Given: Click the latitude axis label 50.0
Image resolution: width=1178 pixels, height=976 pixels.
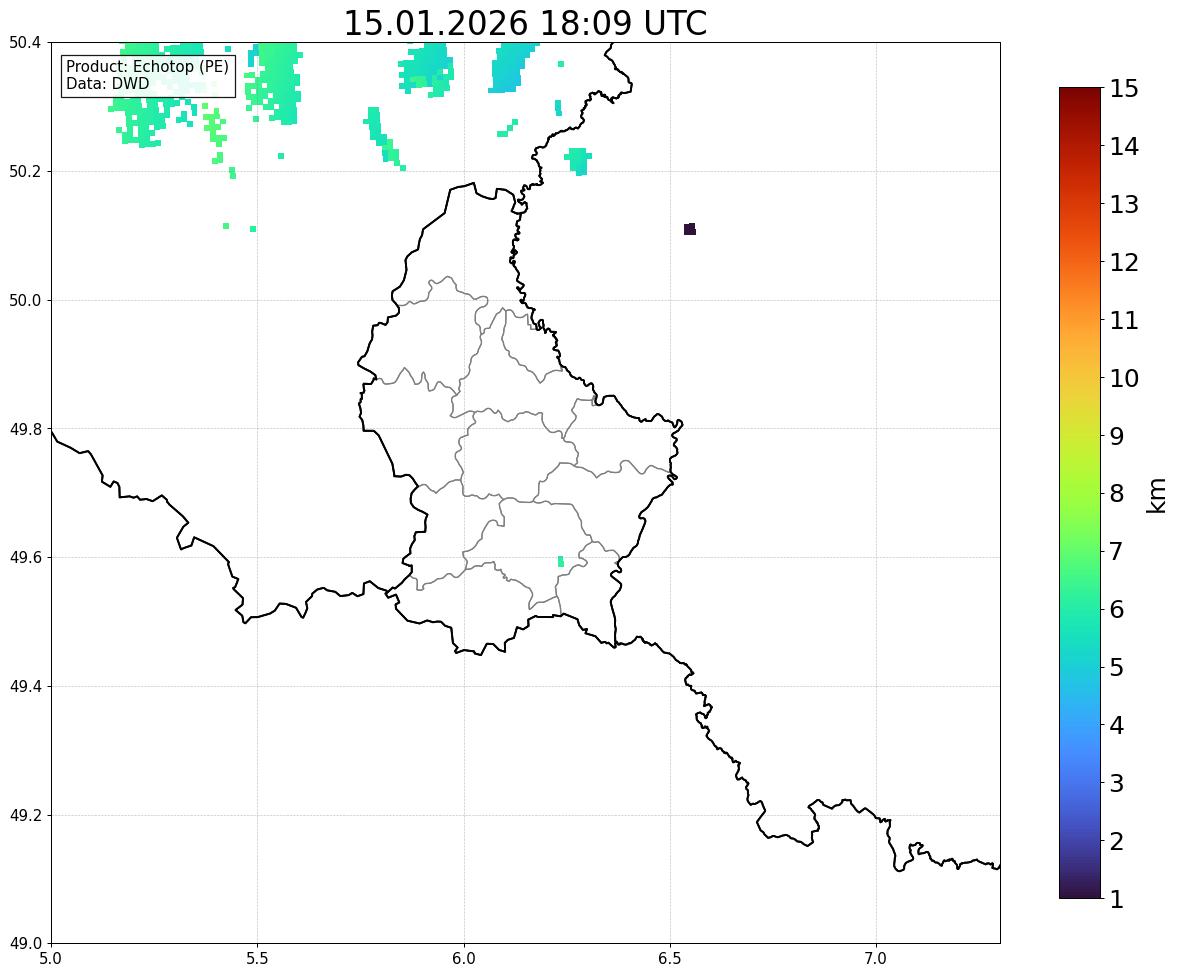Looking at the screenshot, I should (25, 301).
